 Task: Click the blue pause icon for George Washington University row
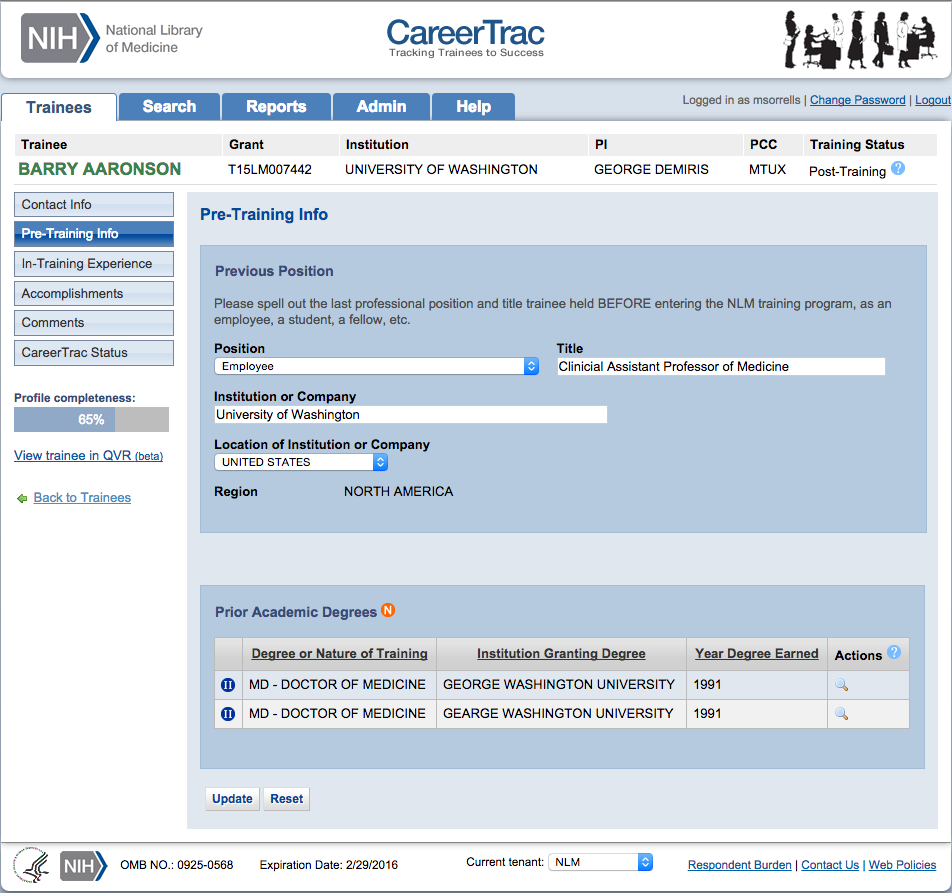[228, 685]
